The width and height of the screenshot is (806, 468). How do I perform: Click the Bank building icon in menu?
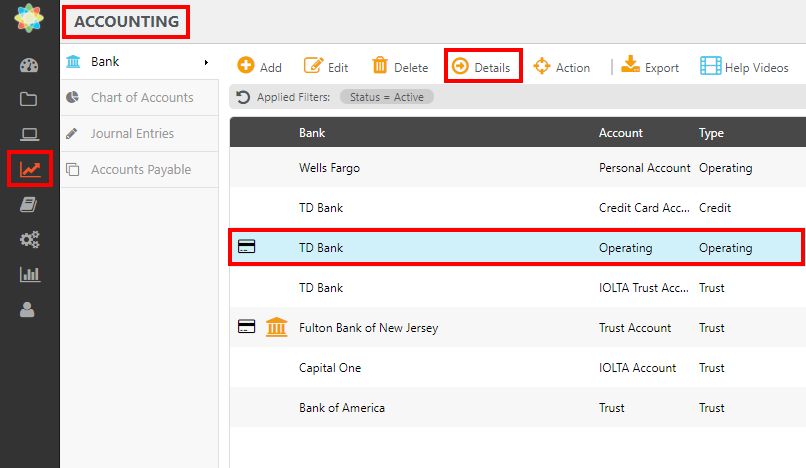74,62
